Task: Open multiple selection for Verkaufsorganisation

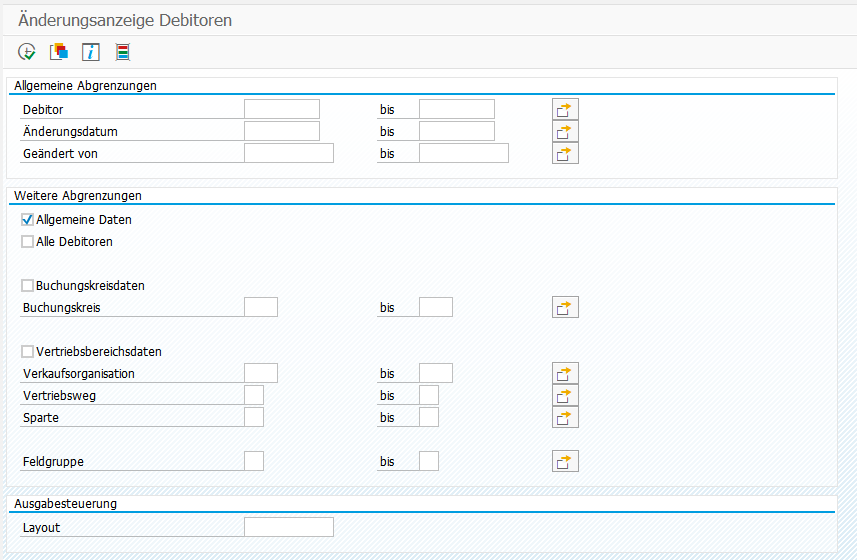Action: click(x=565, y=373)
